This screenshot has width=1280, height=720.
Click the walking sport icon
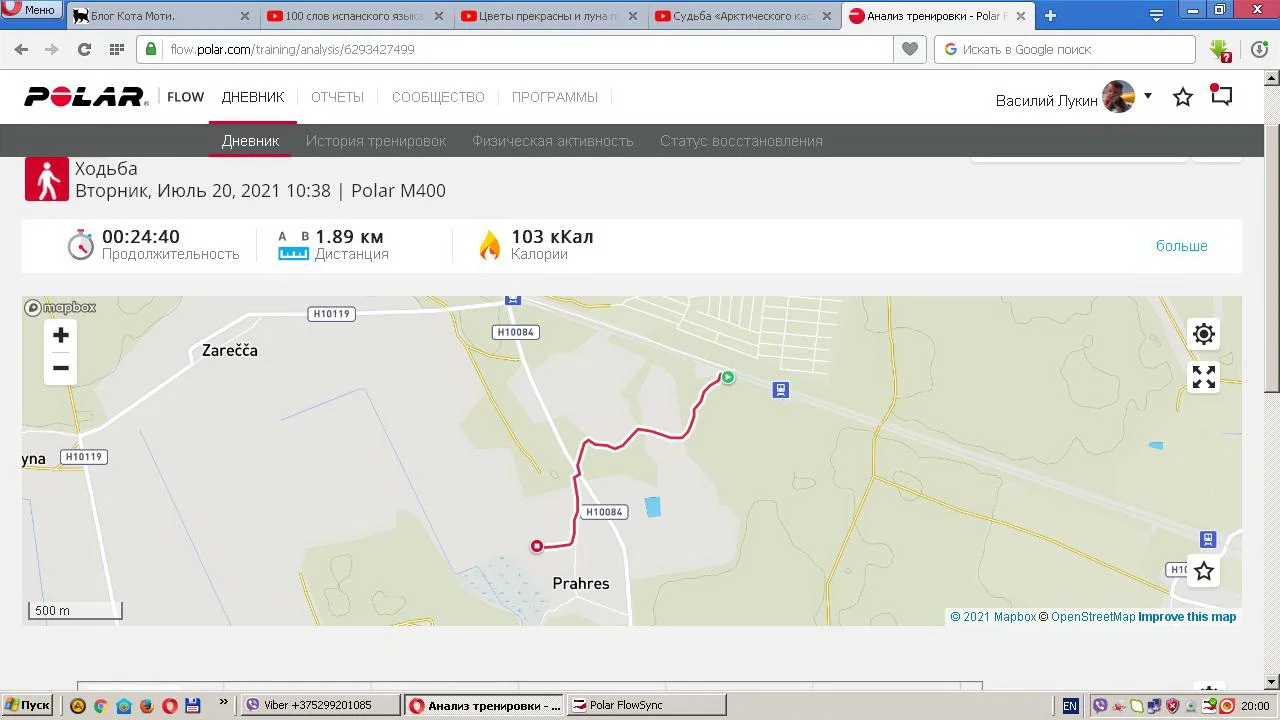click(x=47, y=180)
